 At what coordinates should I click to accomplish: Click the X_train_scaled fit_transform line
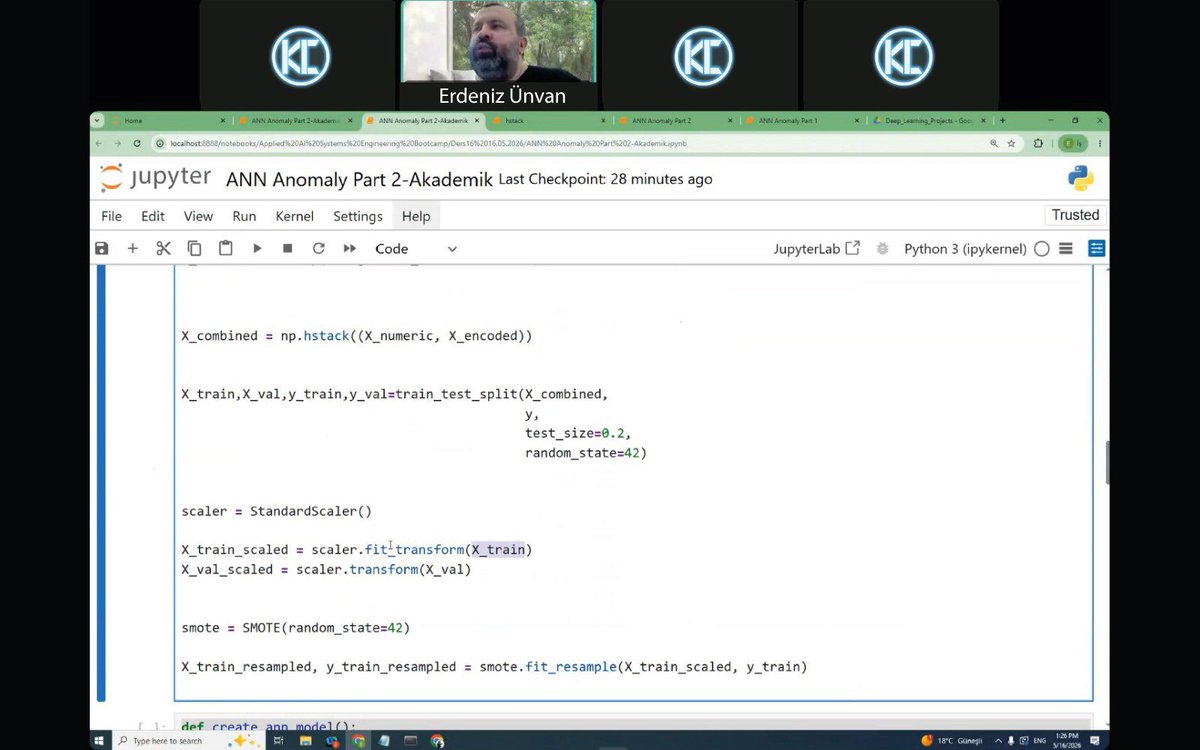coord(357,550)
